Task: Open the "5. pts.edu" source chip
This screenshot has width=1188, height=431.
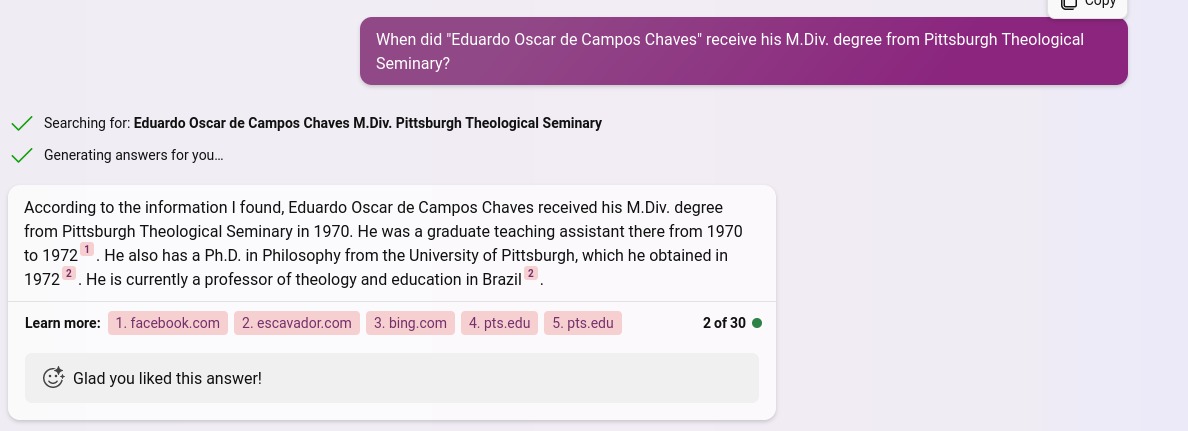Action: coord(582,323)
